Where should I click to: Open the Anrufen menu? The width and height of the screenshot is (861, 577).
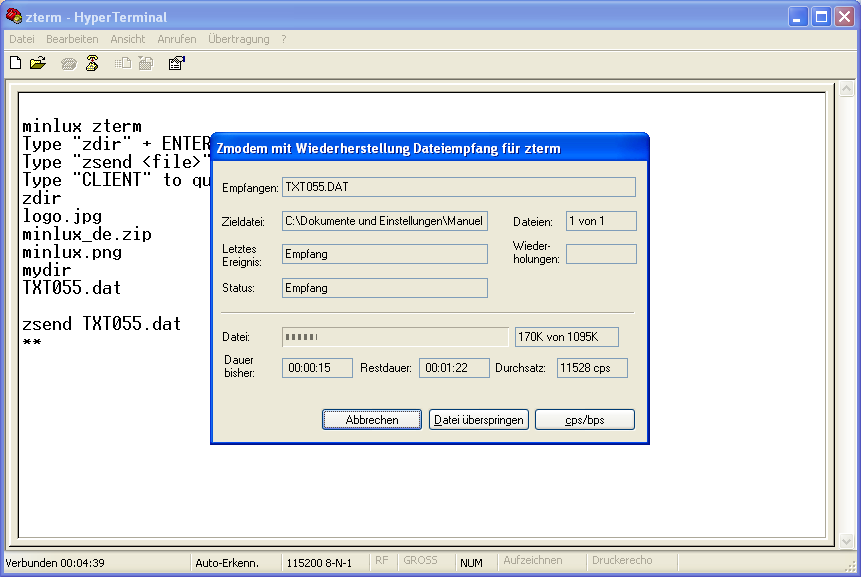(176, 39)
